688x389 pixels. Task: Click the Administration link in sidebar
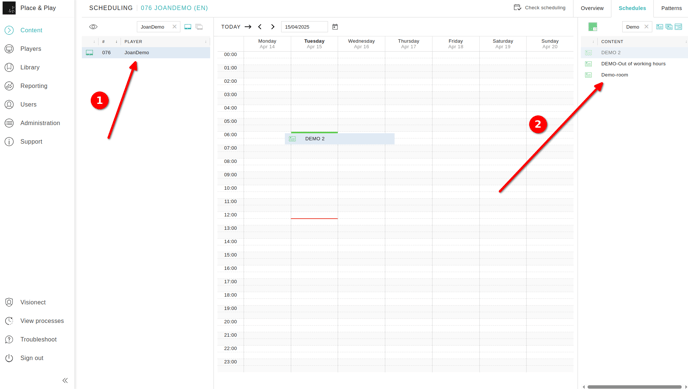(40, 123)
